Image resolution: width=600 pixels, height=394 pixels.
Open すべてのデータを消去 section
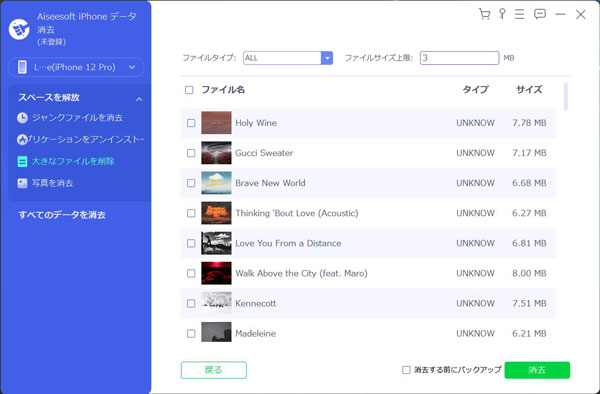[62, 215]
